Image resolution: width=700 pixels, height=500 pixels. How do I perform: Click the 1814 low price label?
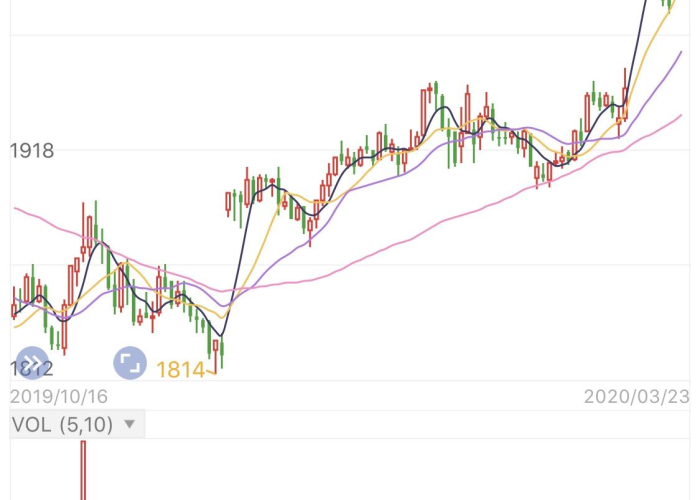pyautogui.click(x=179, y=371)
